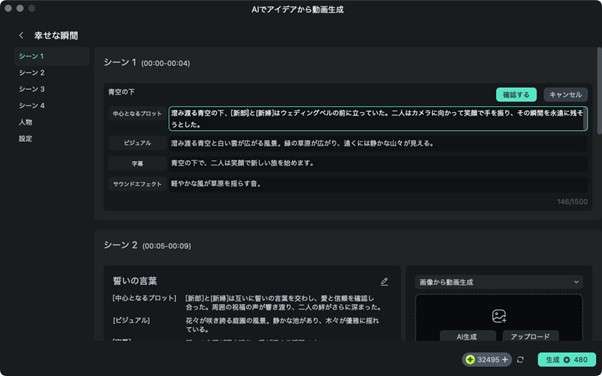602x376 pixels.
Task: Select シーン 4 in the sidebar
Action: [x=32, y=106]
